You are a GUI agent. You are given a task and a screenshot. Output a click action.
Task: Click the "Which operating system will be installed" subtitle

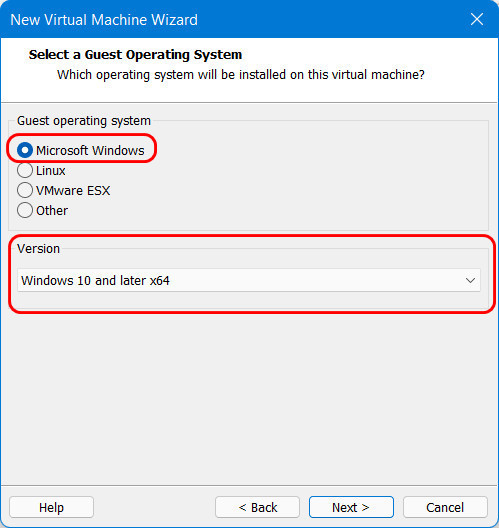tap(241, 74)
